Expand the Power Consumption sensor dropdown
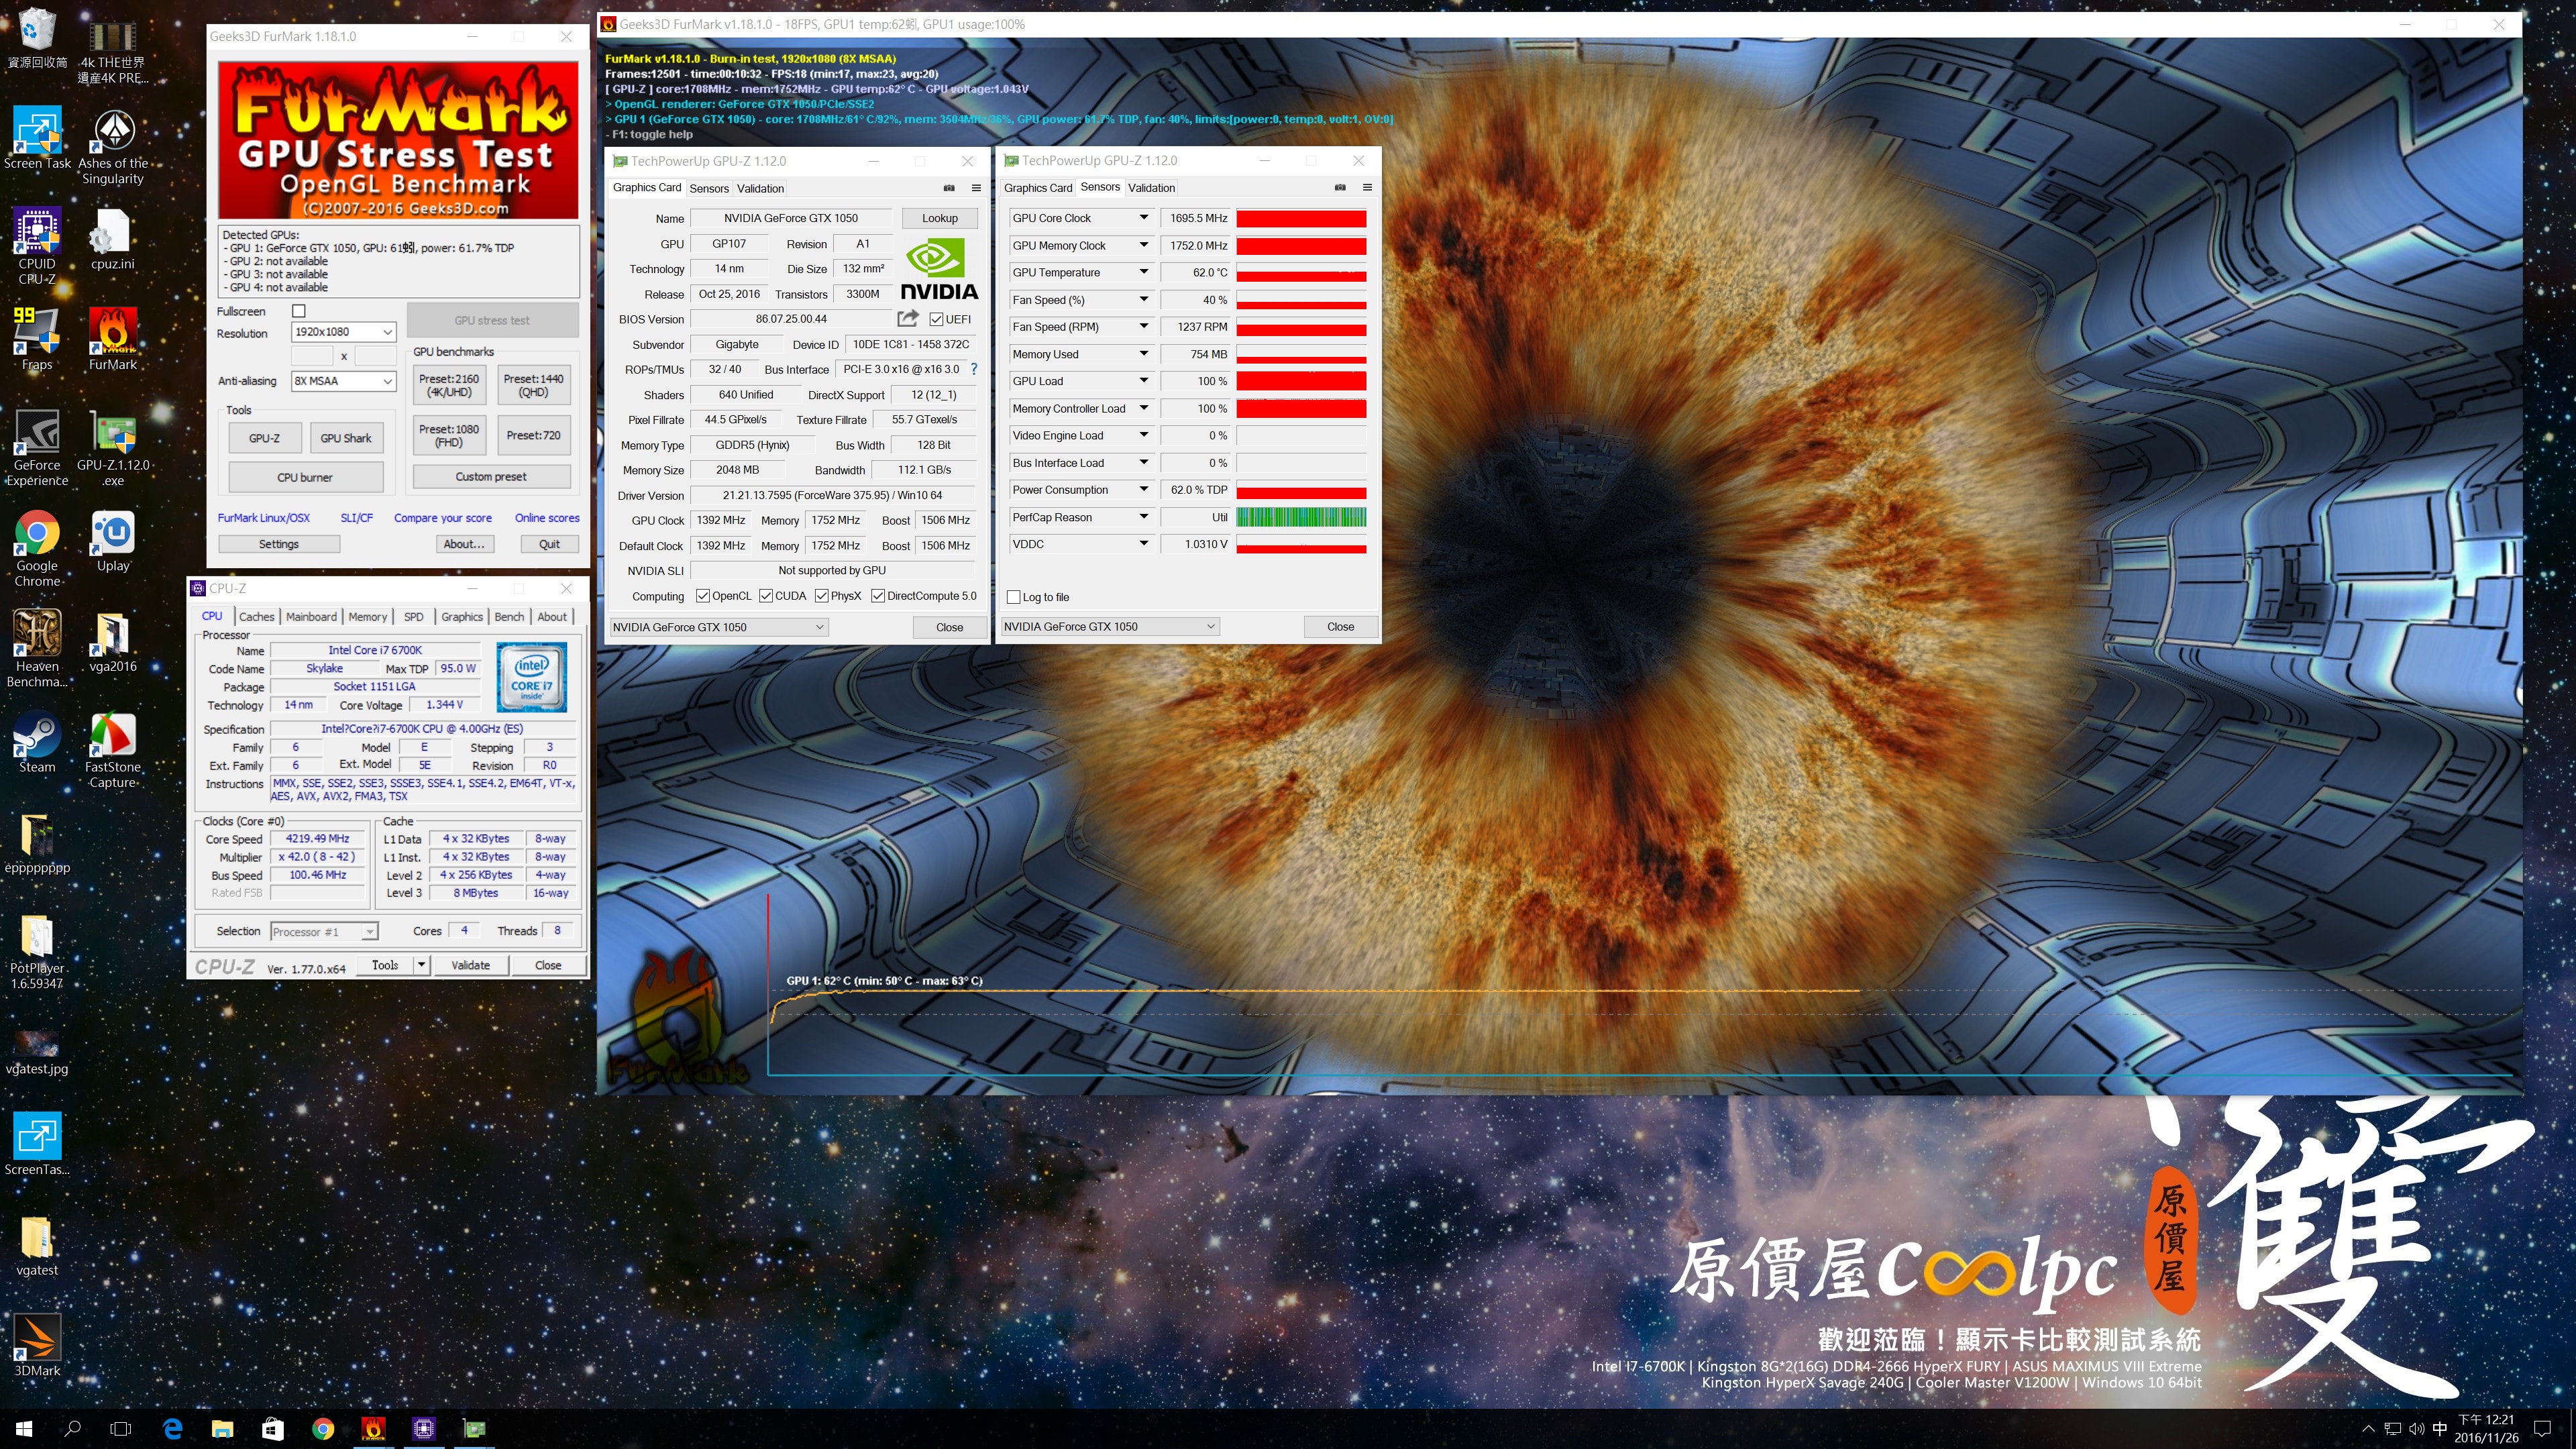The width and height of the screenshot is (2576, 1449). click(1143, 490)
